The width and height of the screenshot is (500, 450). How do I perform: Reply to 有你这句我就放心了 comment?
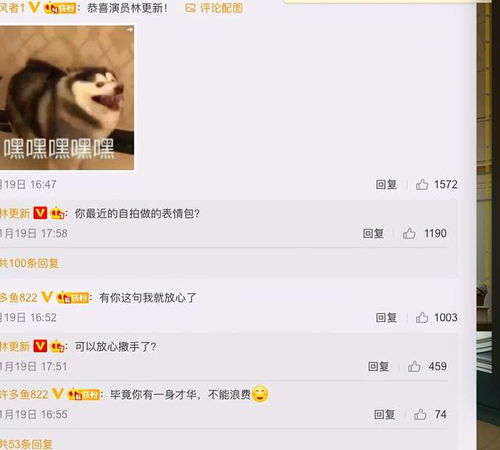click(x=386, y=317)
